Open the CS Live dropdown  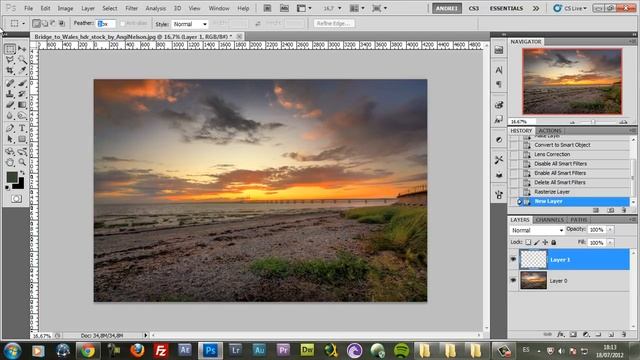570,8
